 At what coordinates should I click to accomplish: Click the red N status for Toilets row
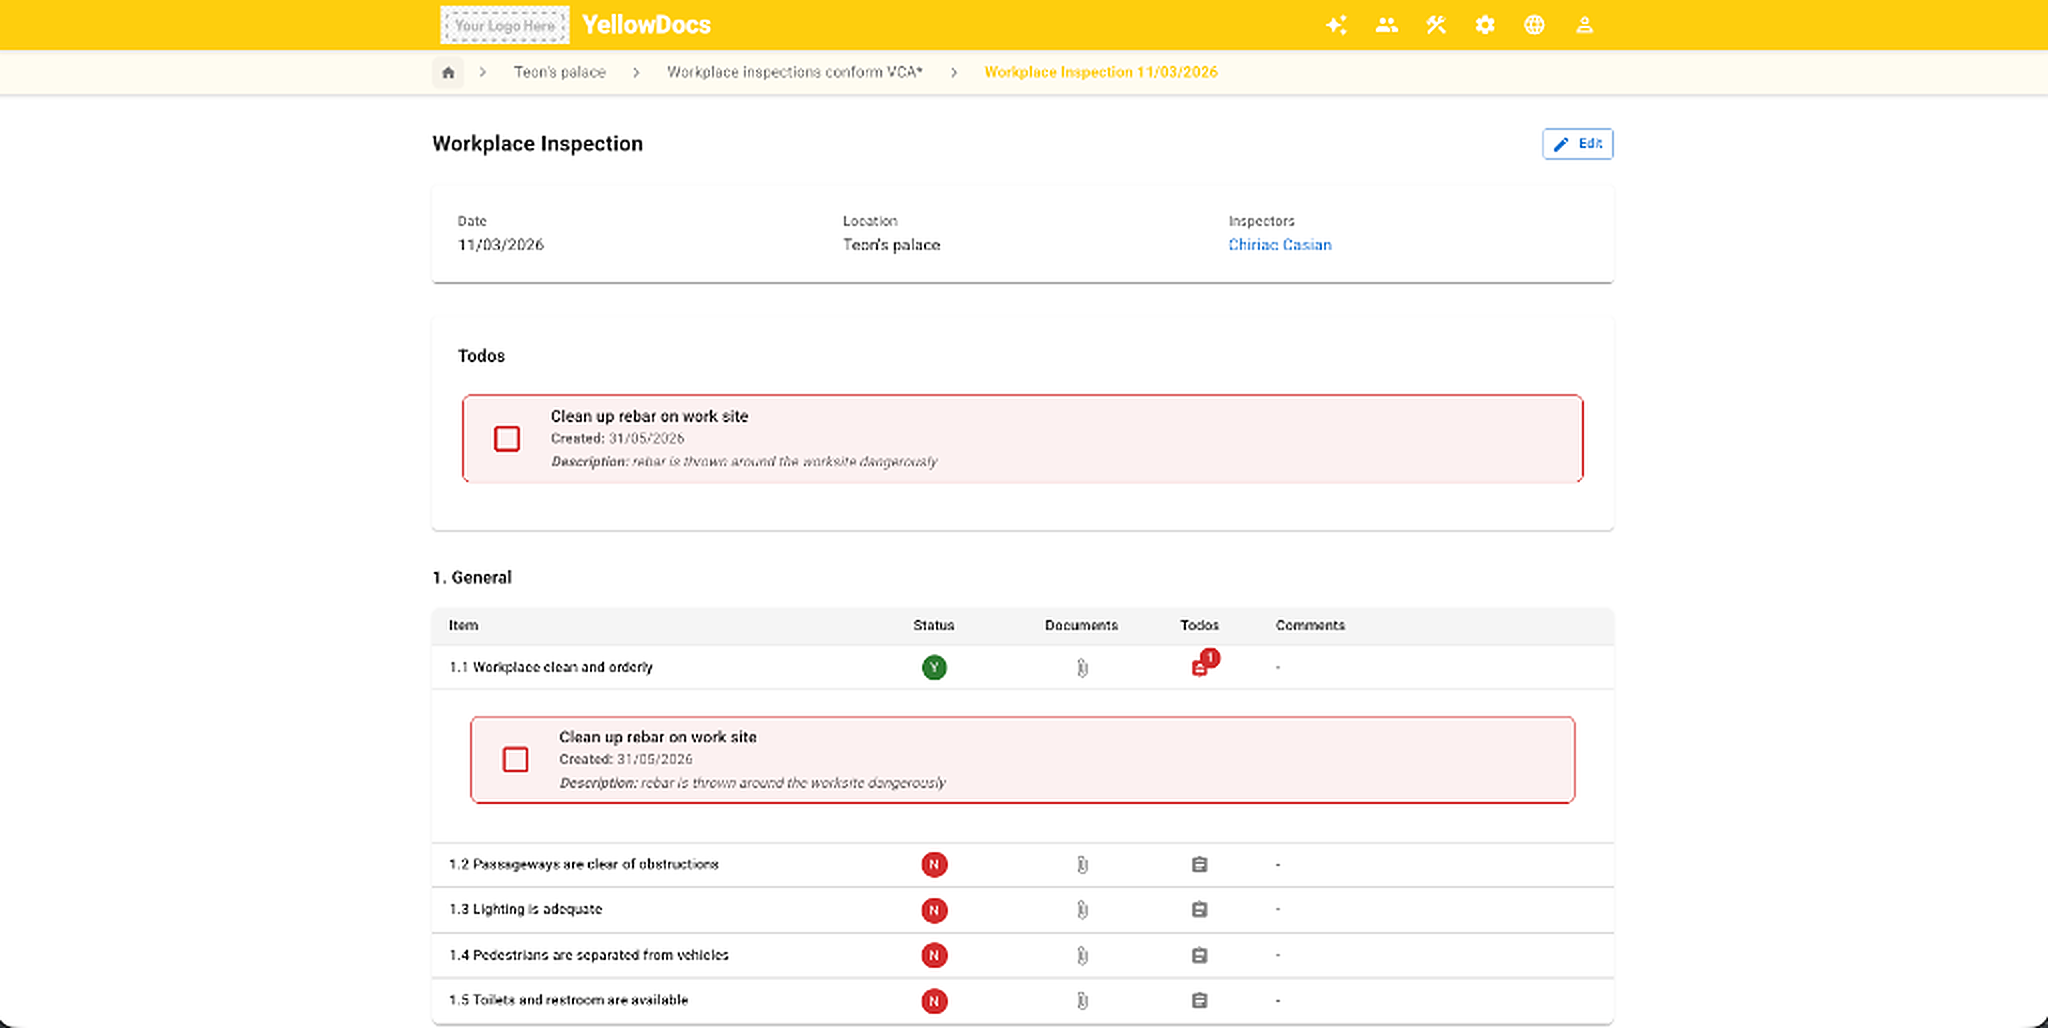934,1001
